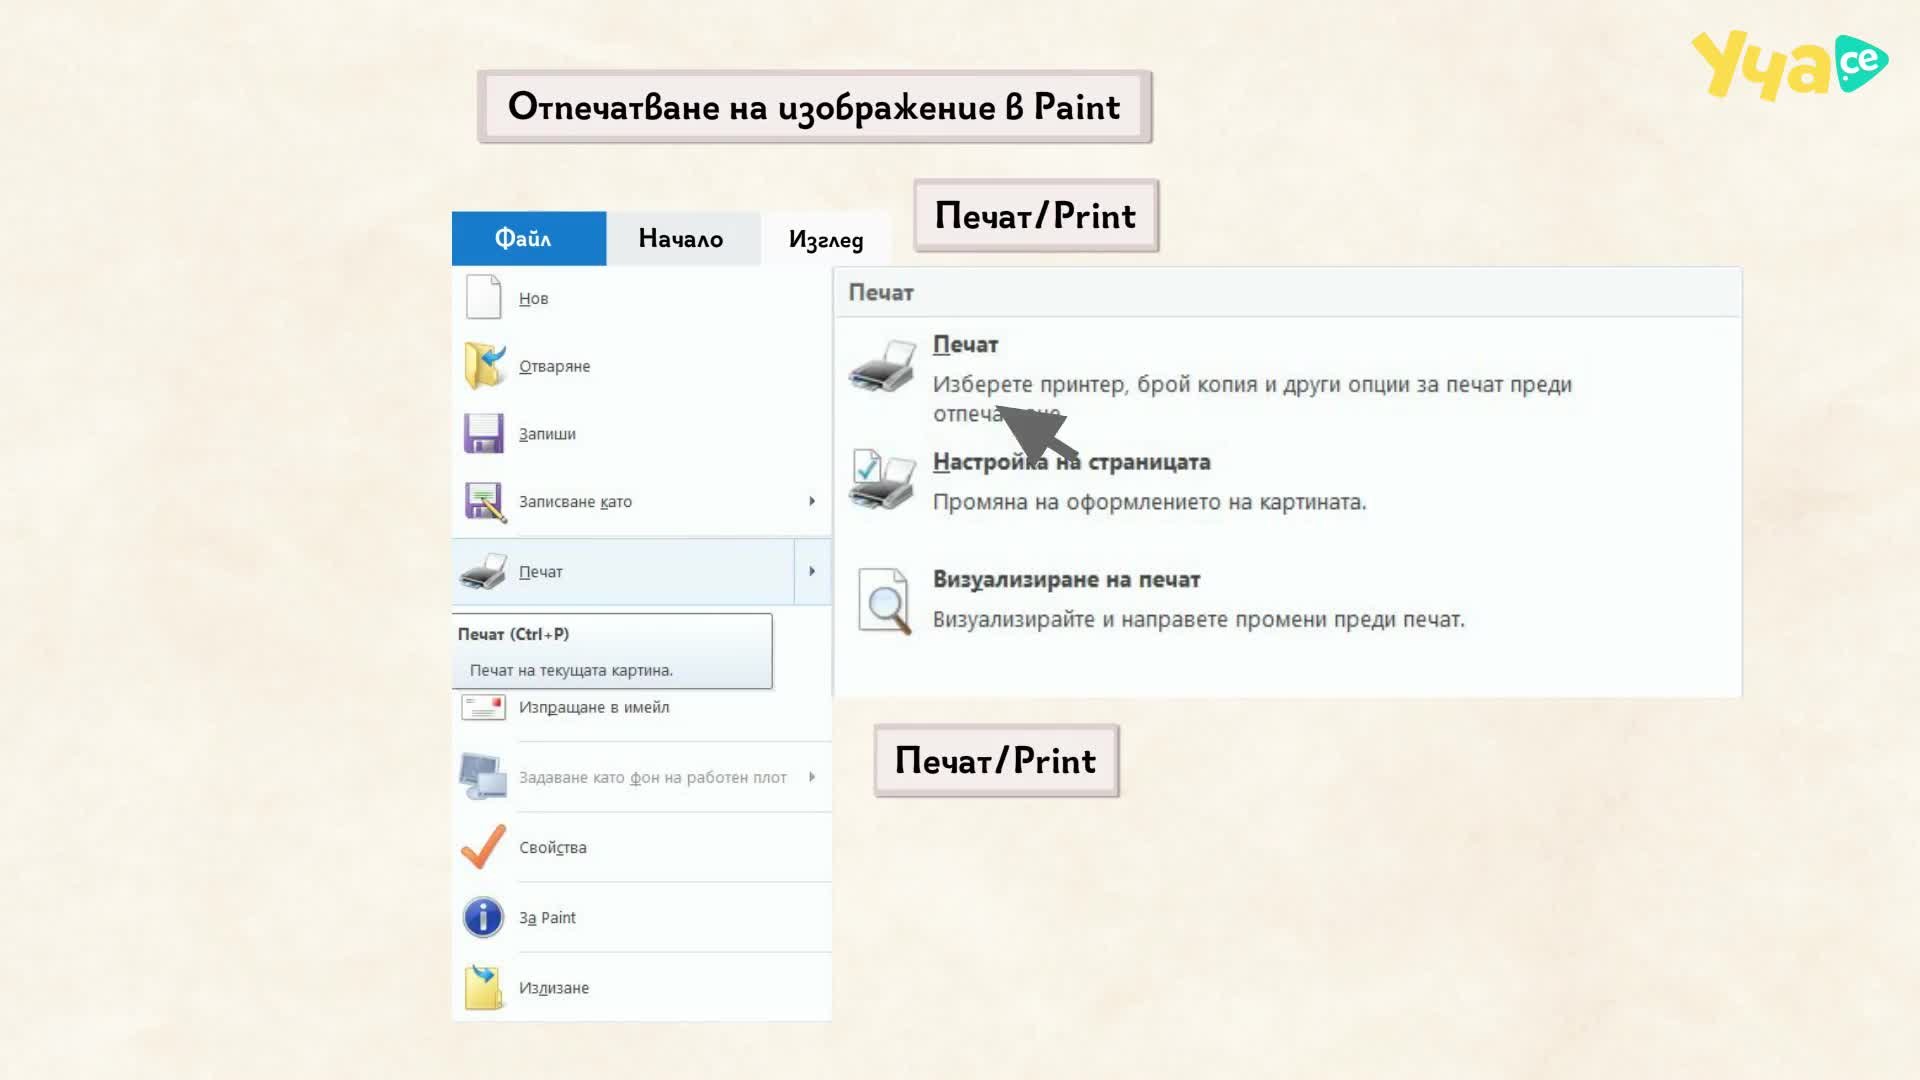Click the Настройка на страницата printer icon
The image size is (1920, 1080).
point(882,479)
